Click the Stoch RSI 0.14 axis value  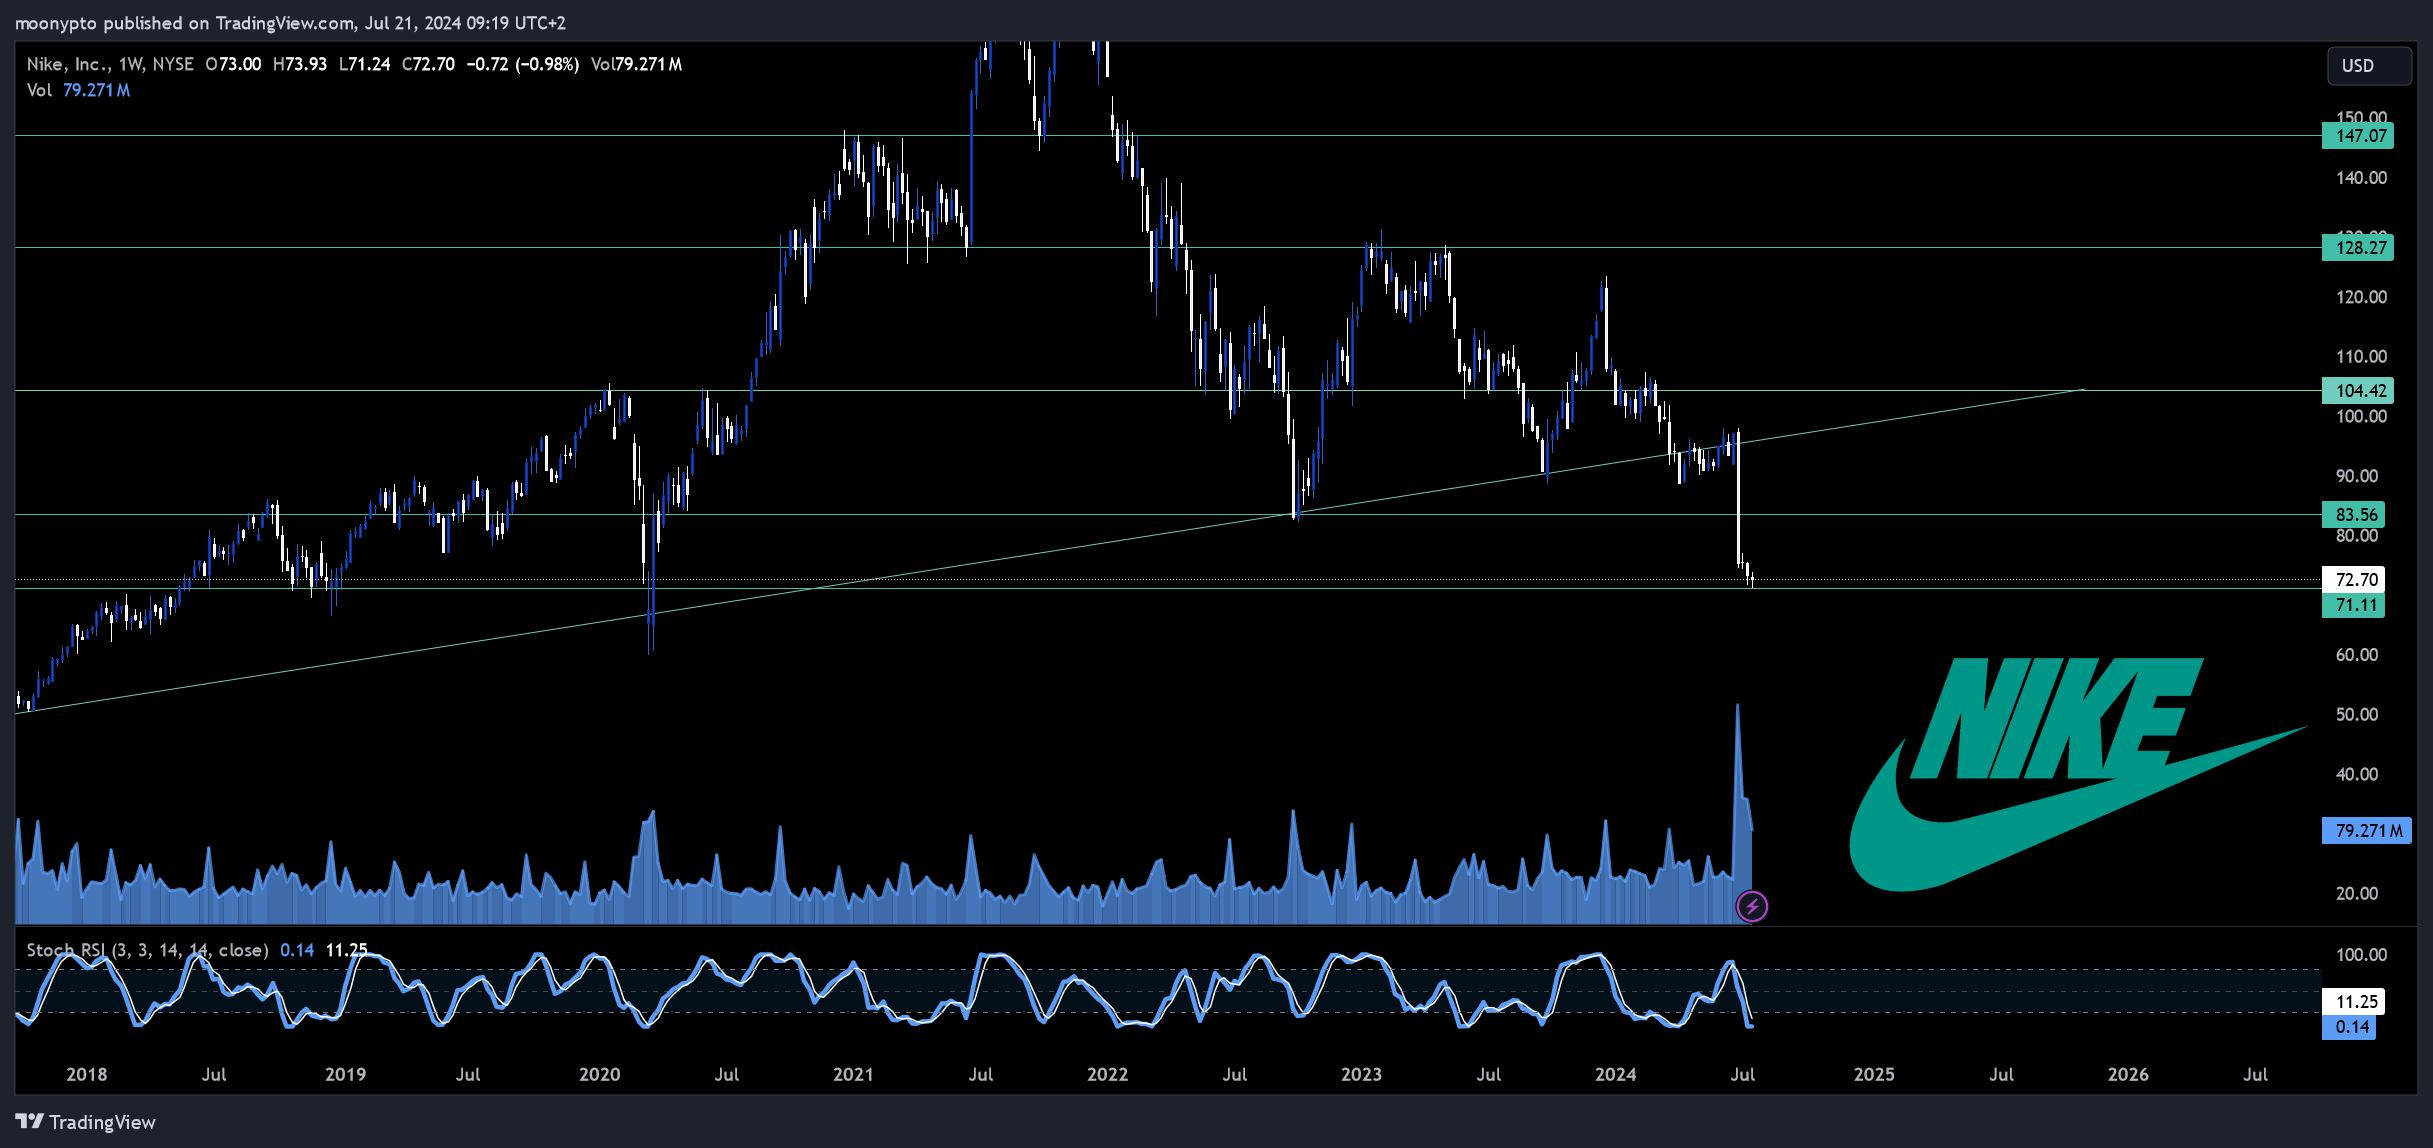click(x=2348, y=1027)
